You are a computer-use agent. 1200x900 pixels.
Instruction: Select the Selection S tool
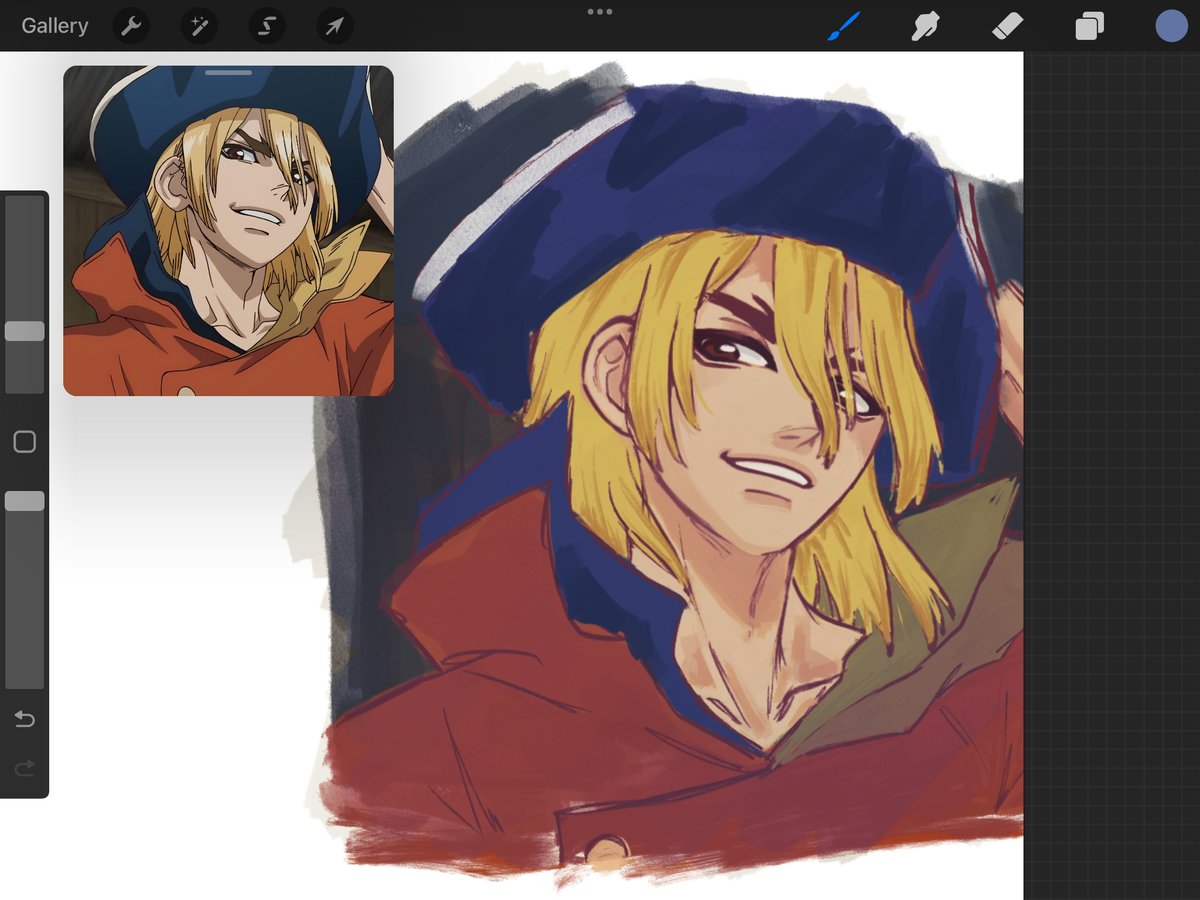(x=267, y=26)
